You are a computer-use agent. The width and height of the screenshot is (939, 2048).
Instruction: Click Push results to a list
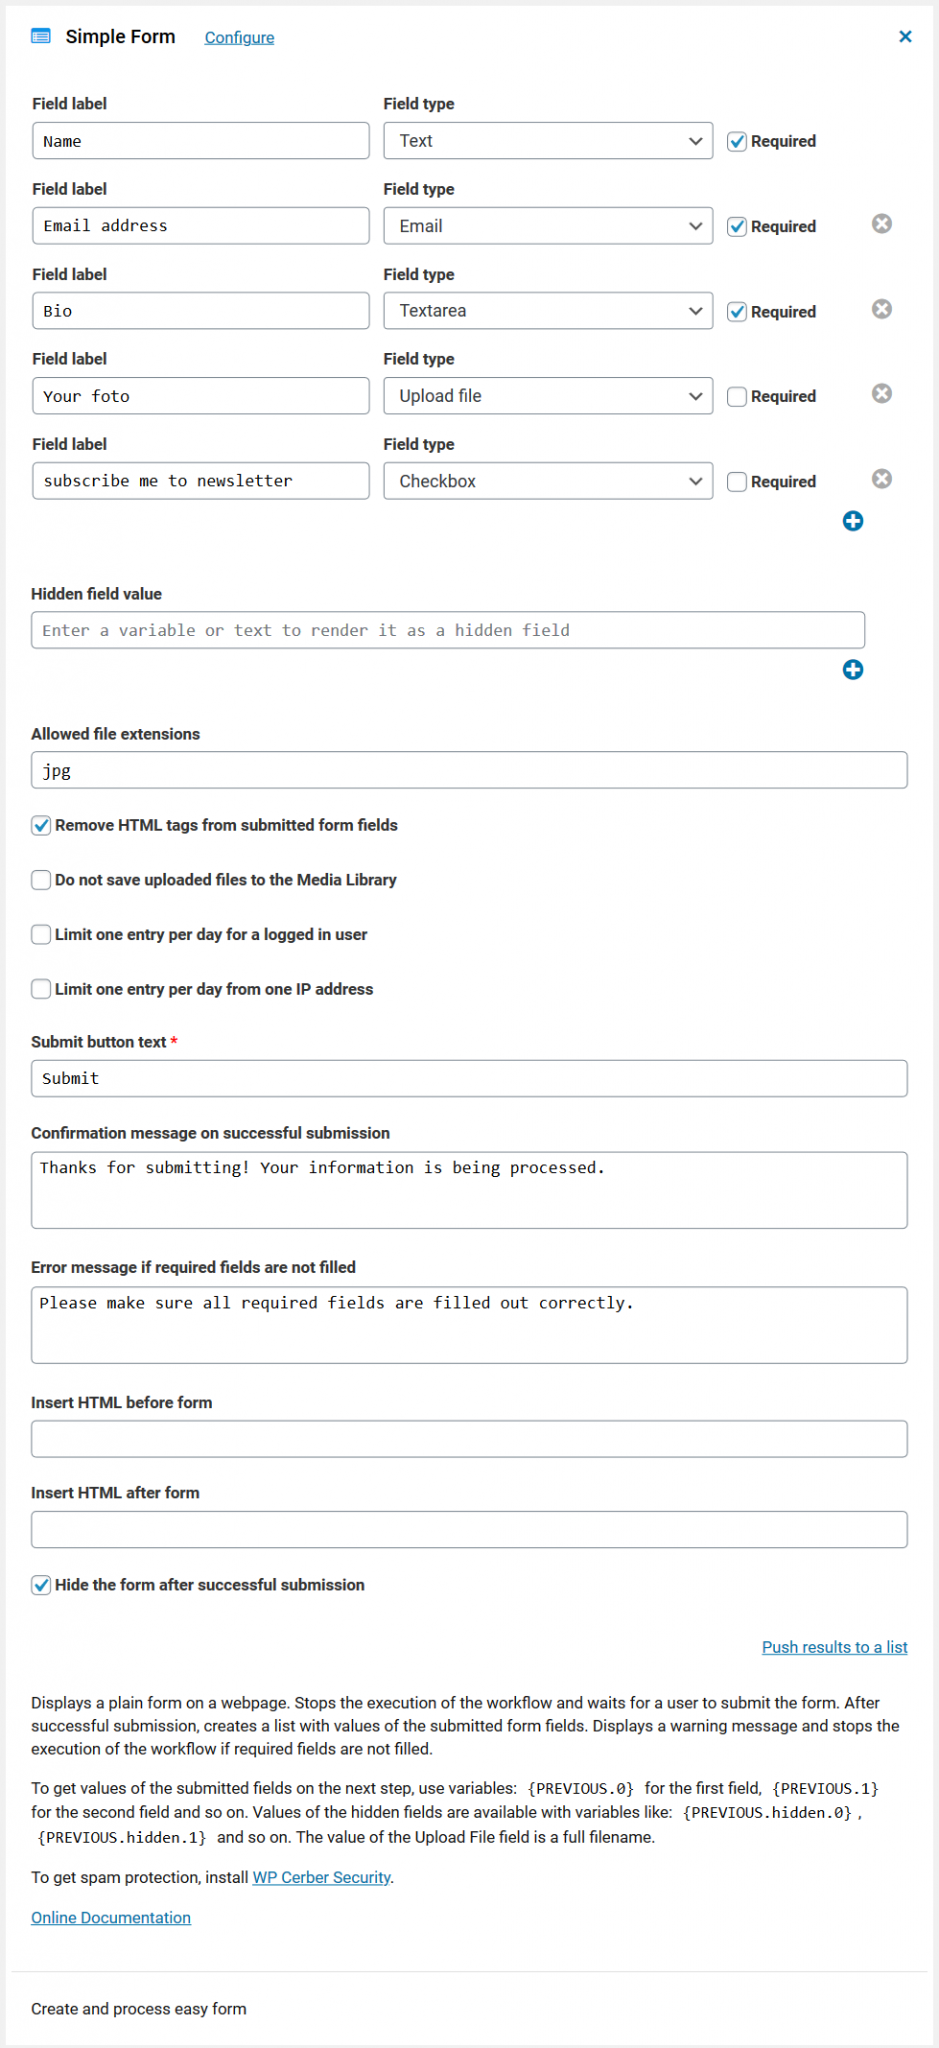click(834, 1647)
